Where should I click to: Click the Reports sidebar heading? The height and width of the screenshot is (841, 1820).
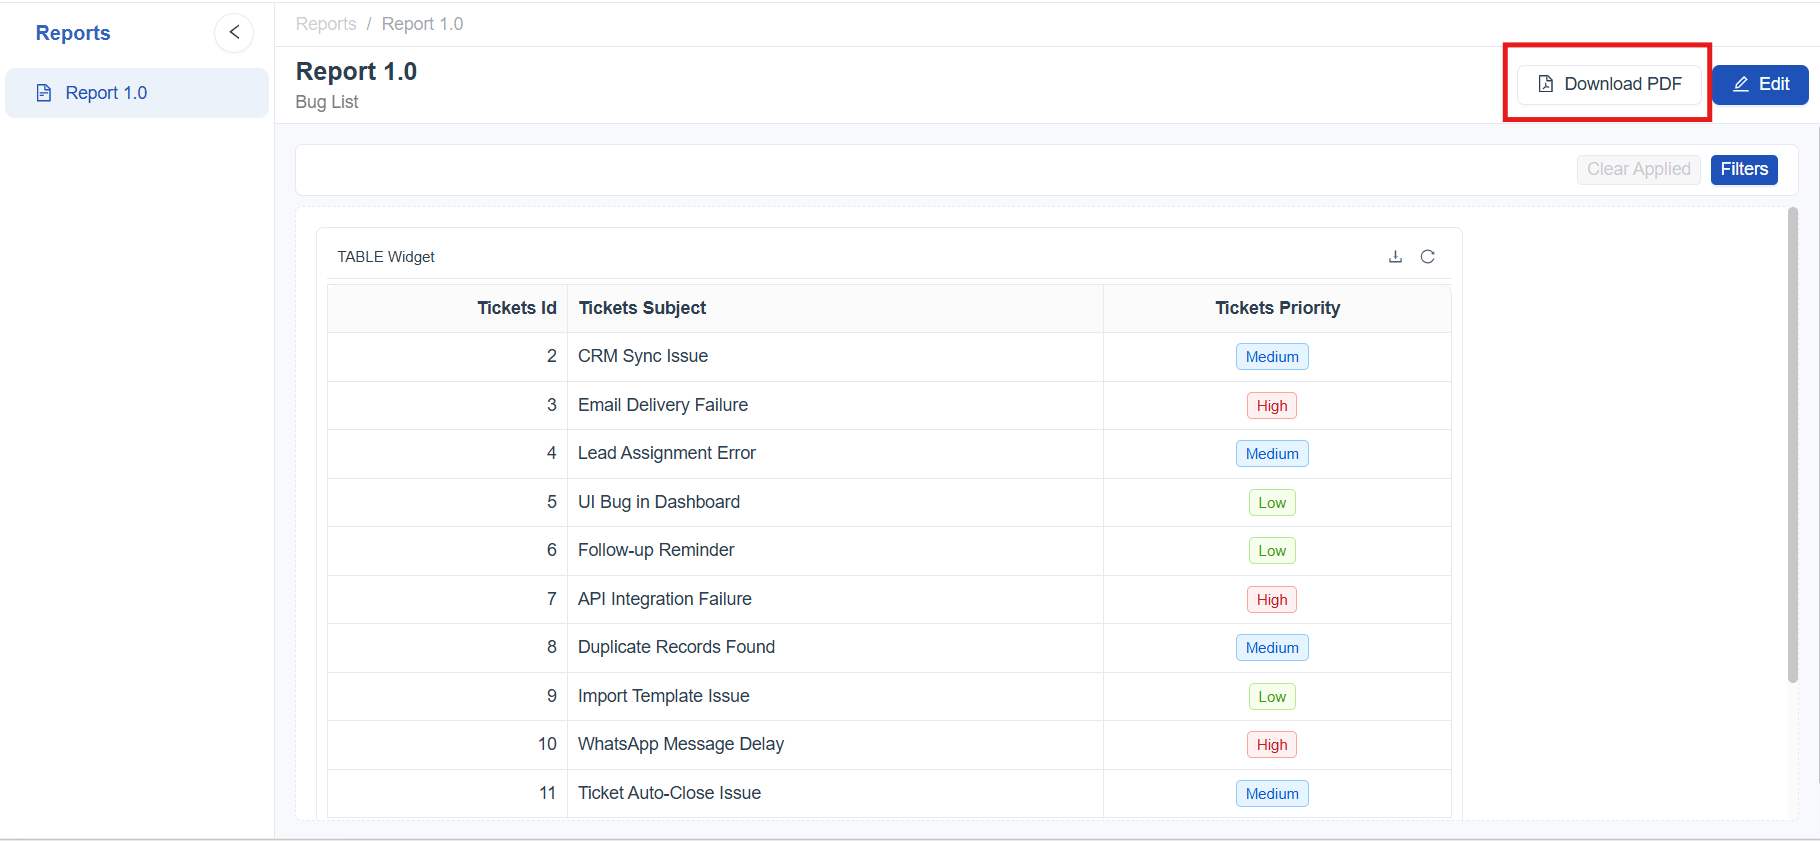pos(73,33)
